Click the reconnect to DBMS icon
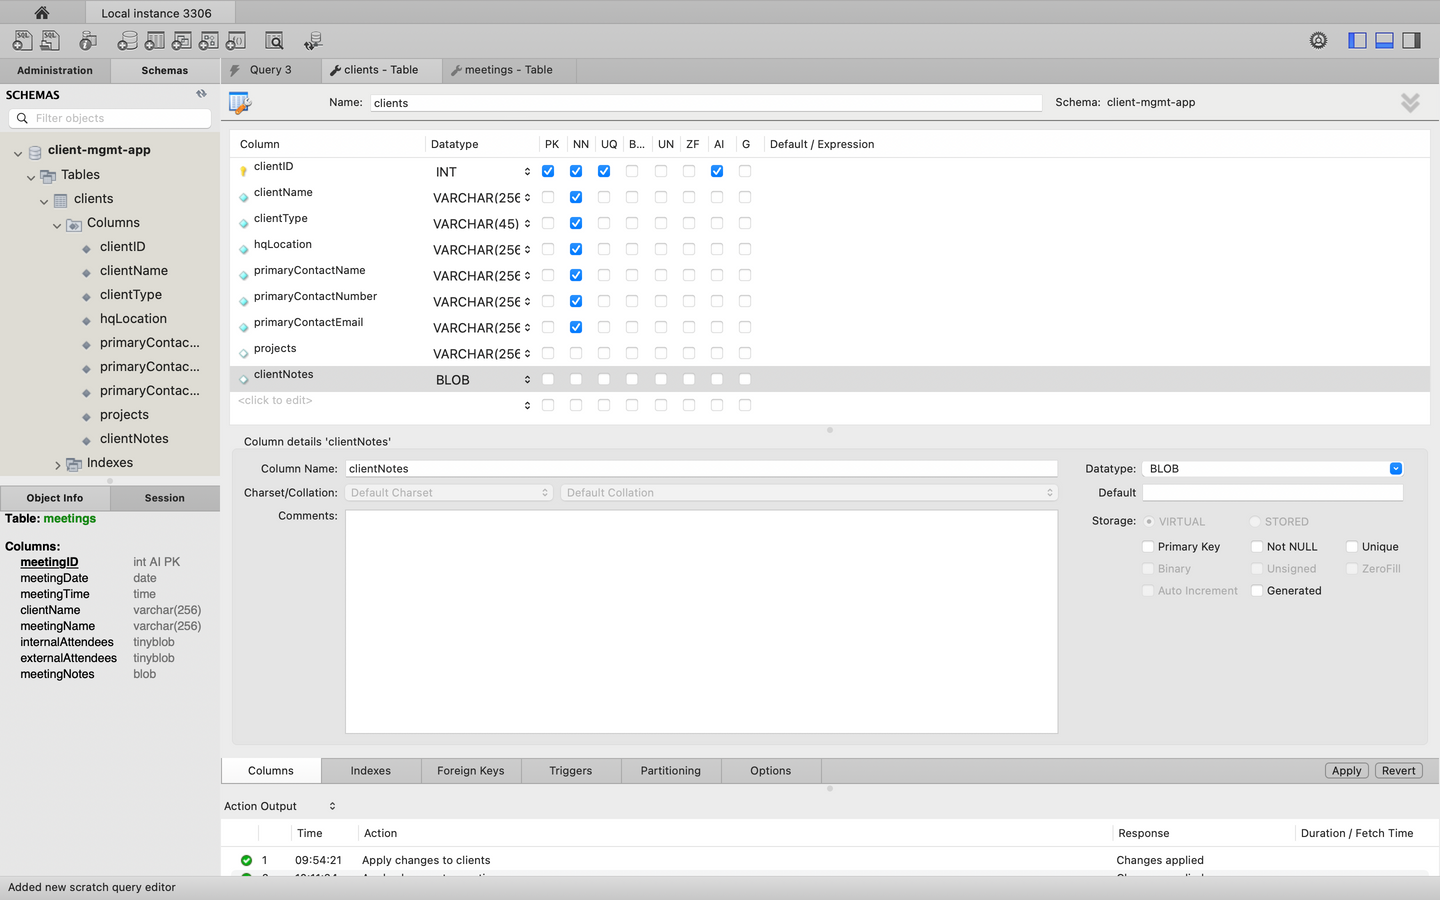This screenshot has width=1440, height=900. click(313, 41)
